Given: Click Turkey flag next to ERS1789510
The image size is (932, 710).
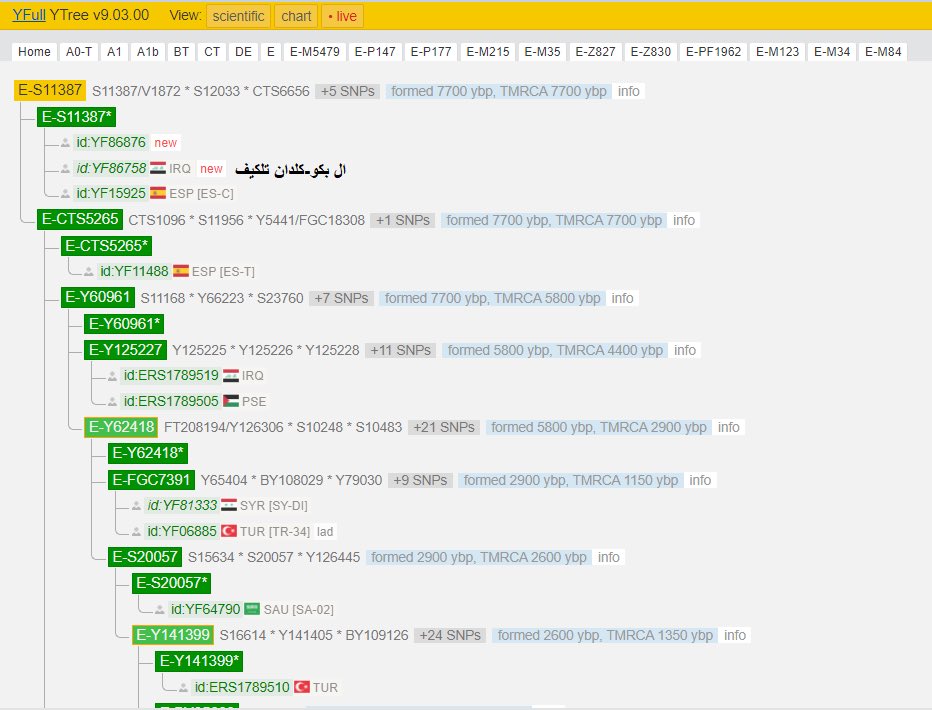Looking at the screenshot, I should coord(302,687).
